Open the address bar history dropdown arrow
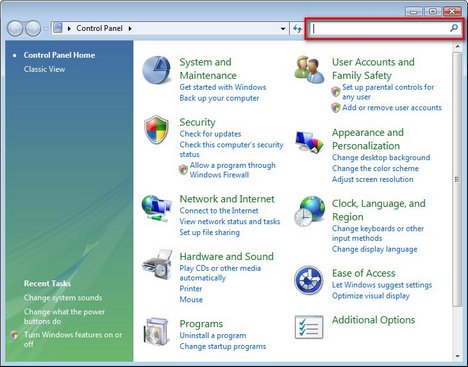Screen dimensions: 468x367 283,29
